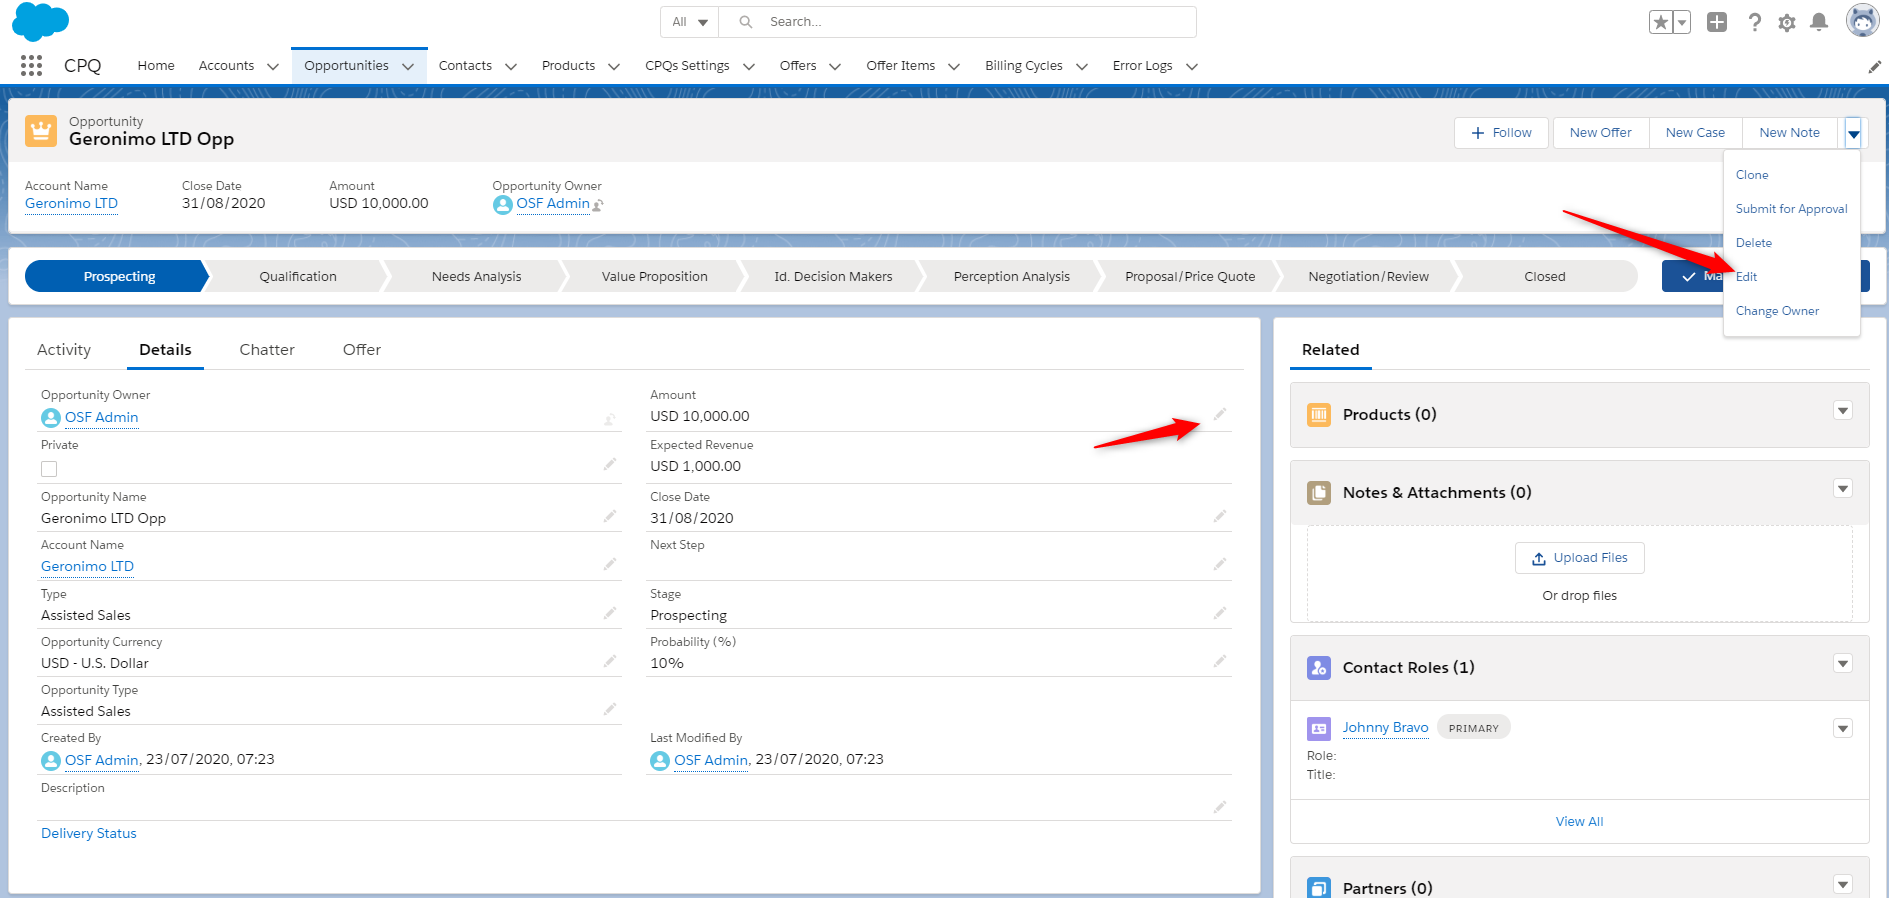Image resolution: width=1889 pixels, height=898 pixels.
Task: Open the Home navigation item
Action: (156, 66)
